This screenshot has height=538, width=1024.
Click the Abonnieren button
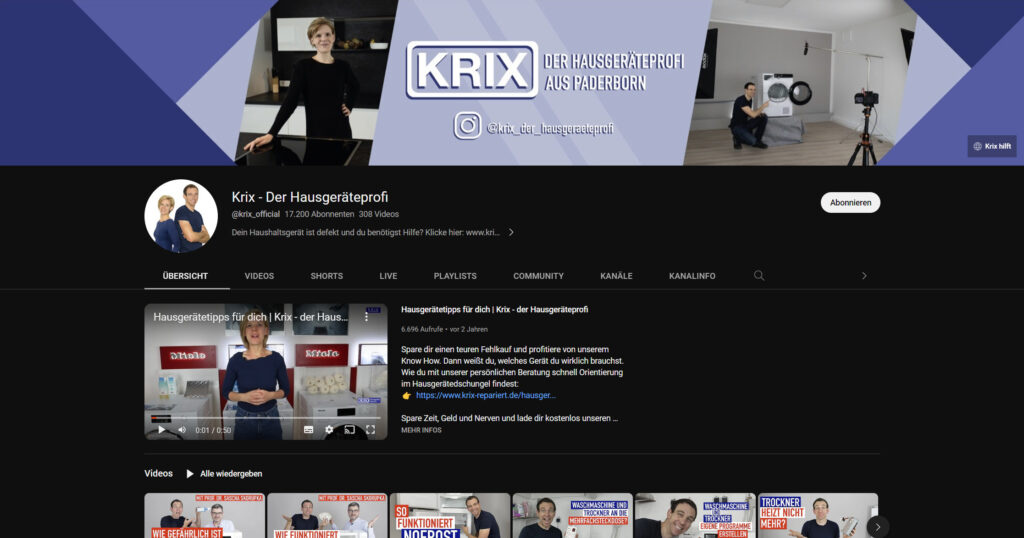pos(850,202)
